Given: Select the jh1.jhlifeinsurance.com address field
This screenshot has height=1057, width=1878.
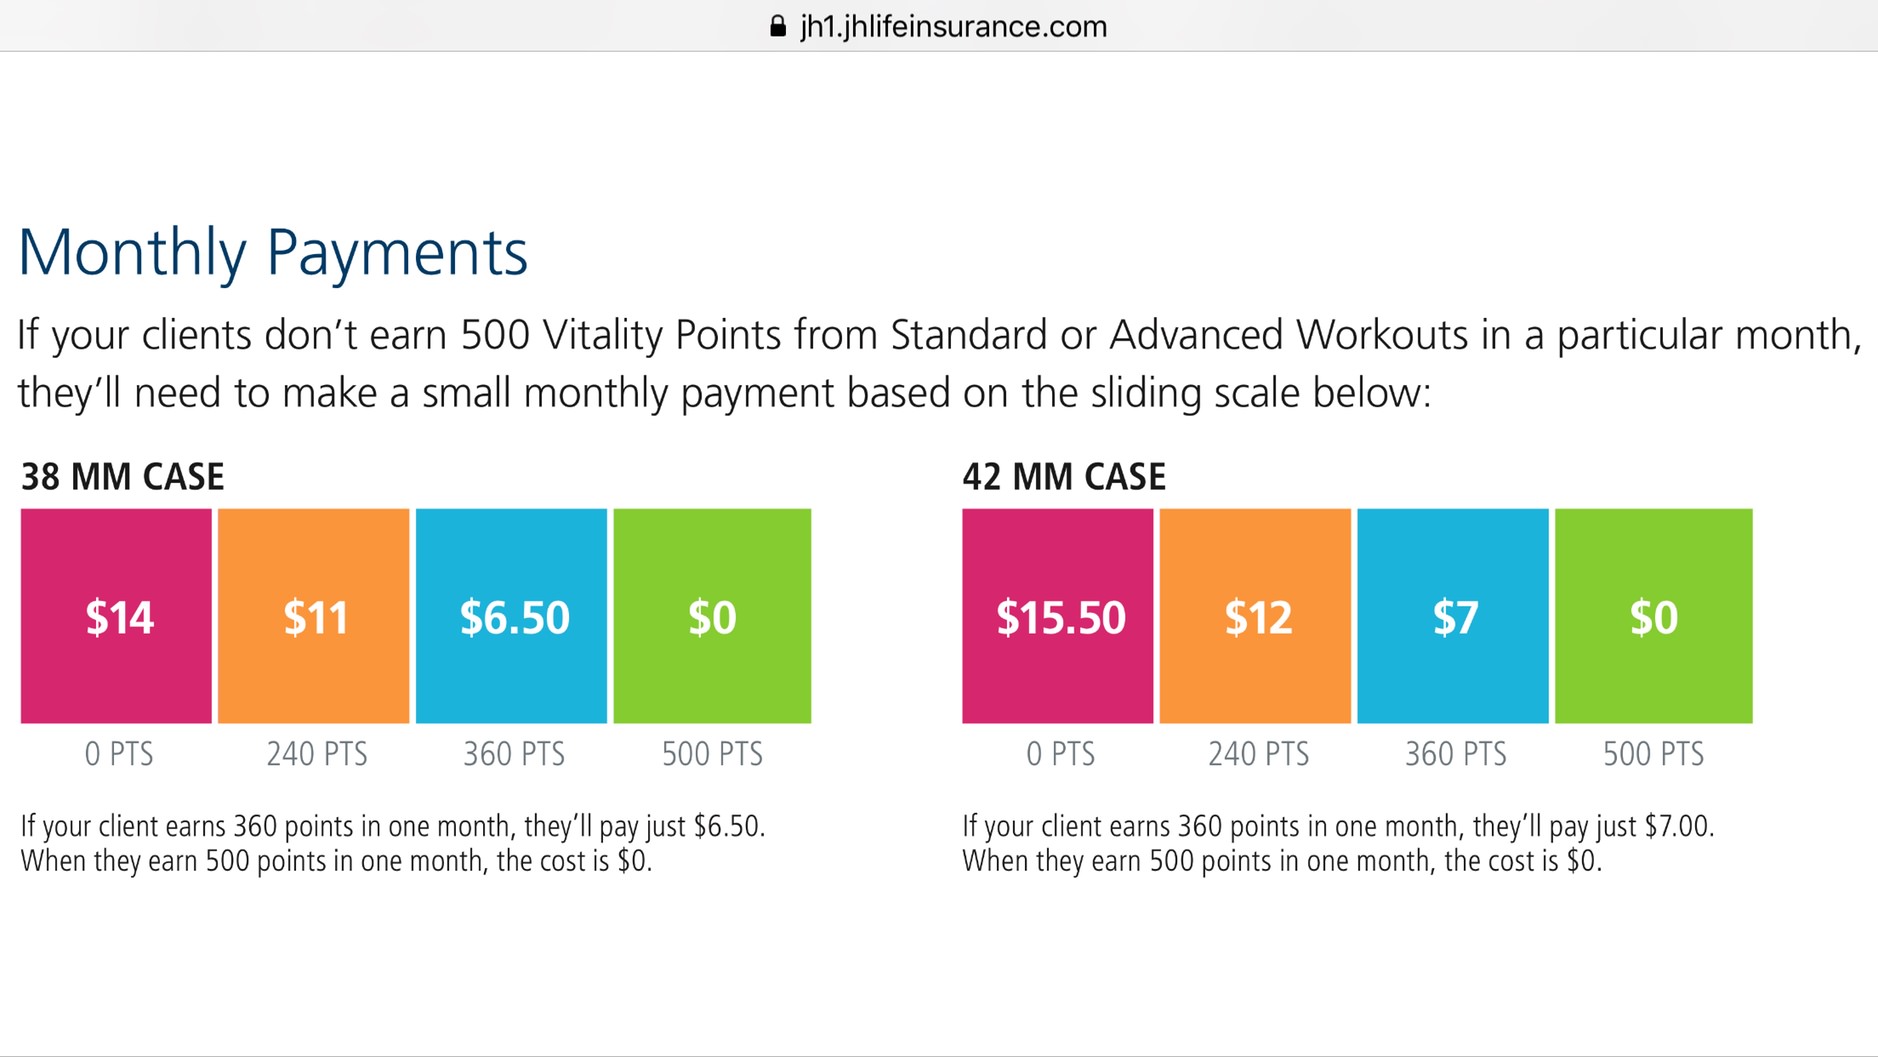Looking at the screenshot, I should pos(938,26).
